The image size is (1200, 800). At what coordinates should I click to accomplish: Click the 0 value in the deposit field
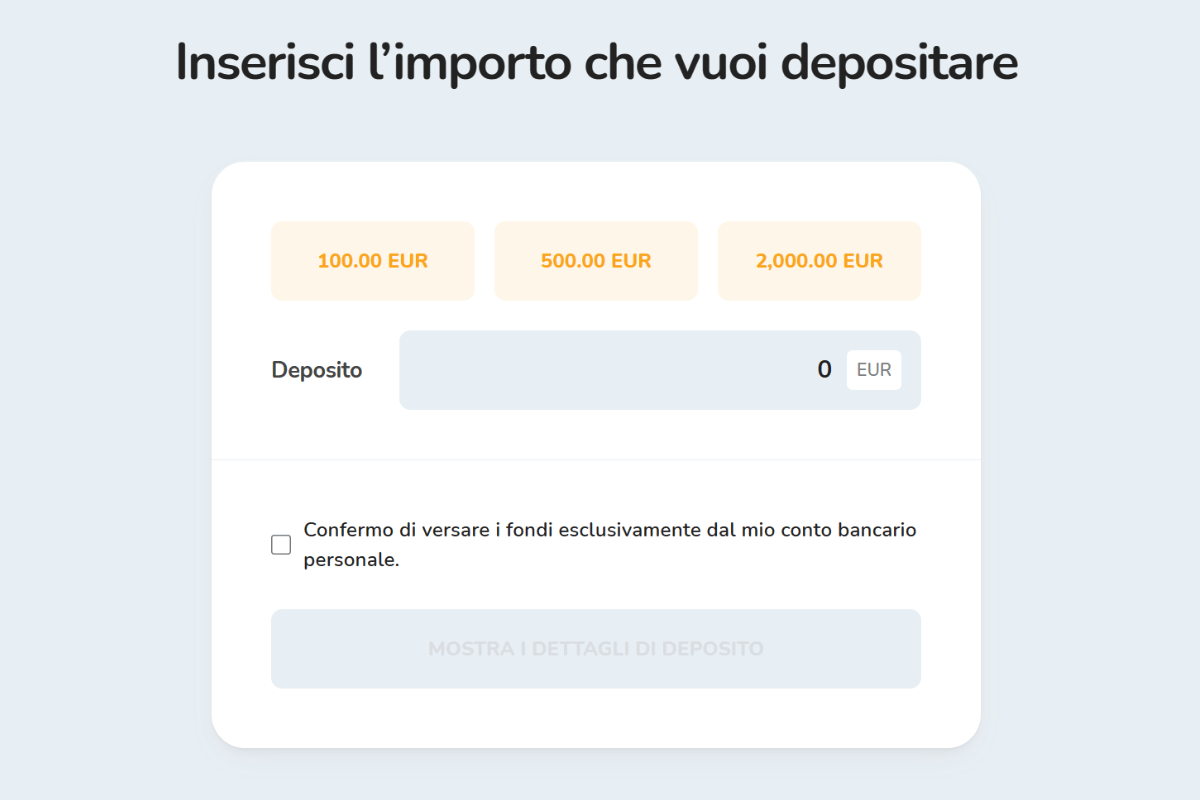click(x=823, y=369)
